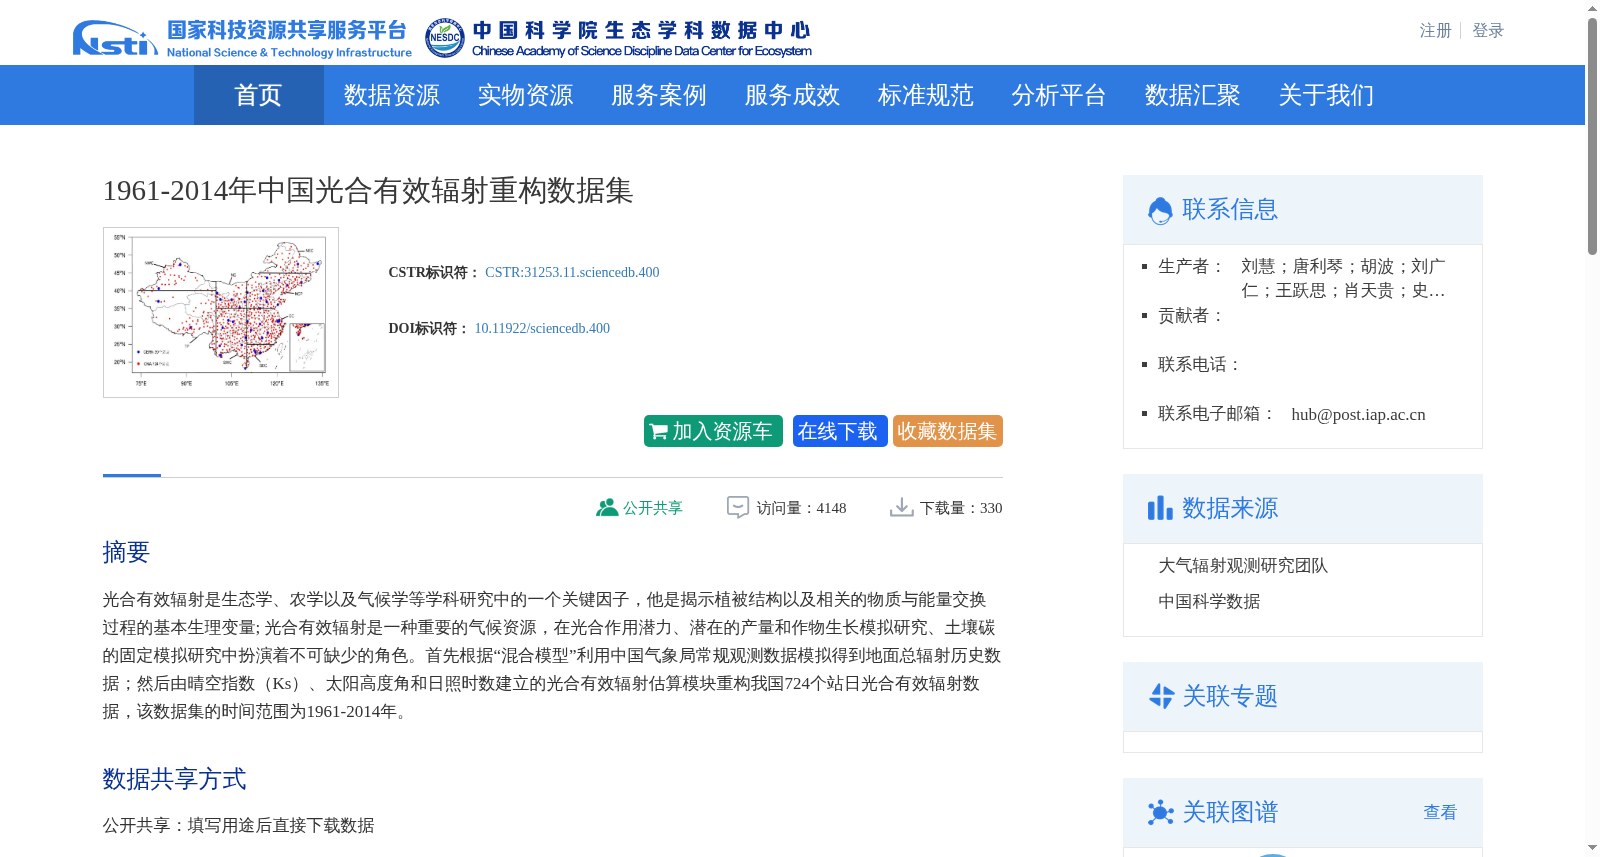Open the DOI 10.11922/sciencedb.400 link
The width and height of the screenshot is (1600, 857).
[x=542, y=328]
